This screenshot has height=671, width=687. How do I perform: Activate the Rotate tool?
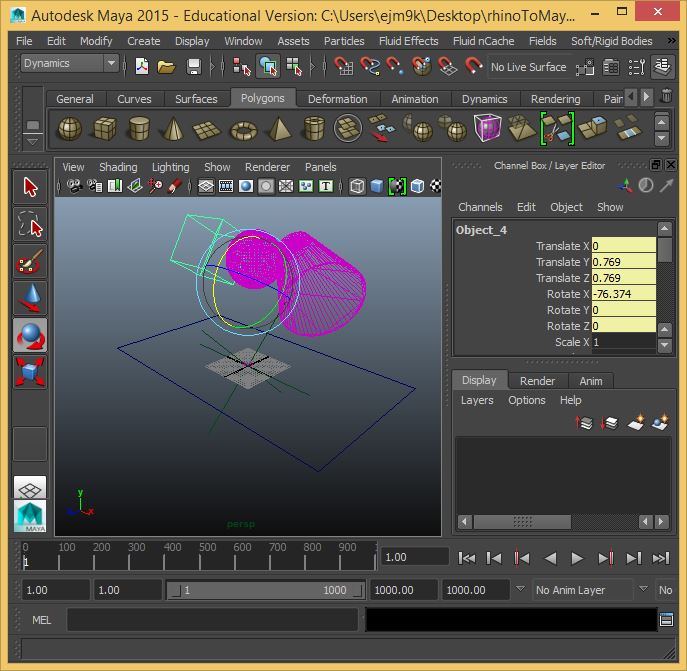30,335
